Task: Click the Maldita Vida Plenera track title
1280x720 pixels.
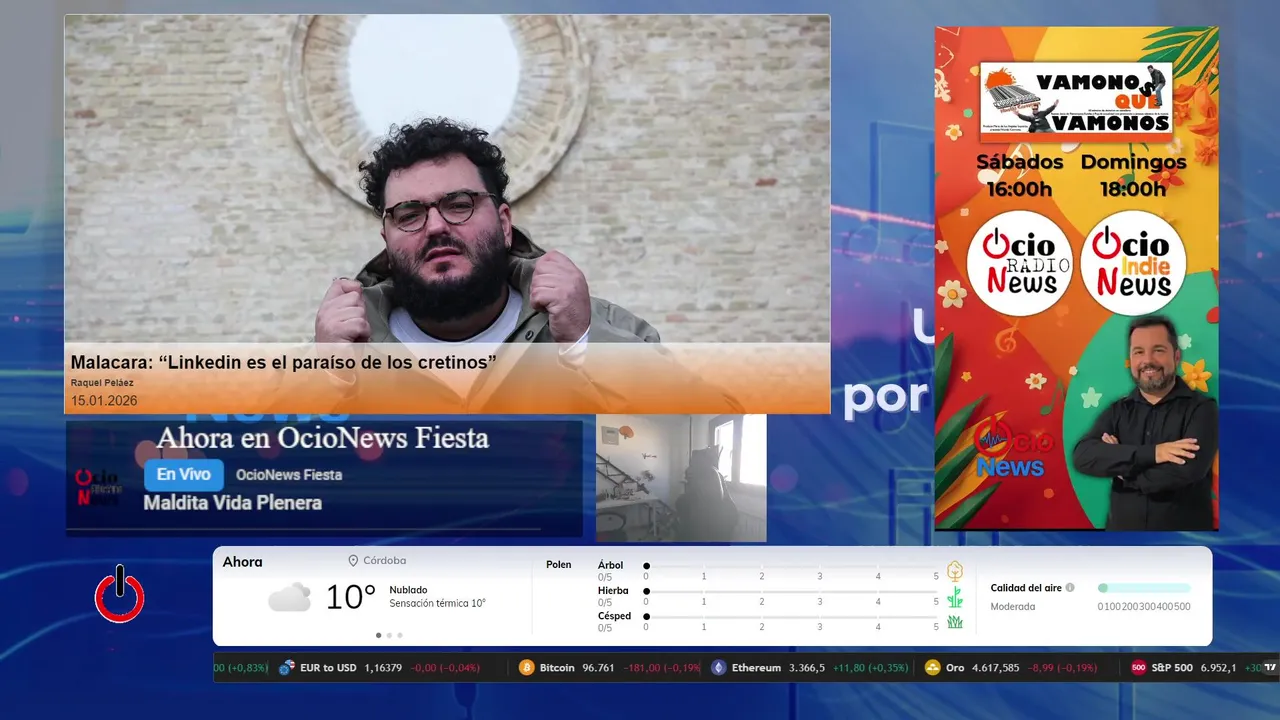Action: [233, 503]
